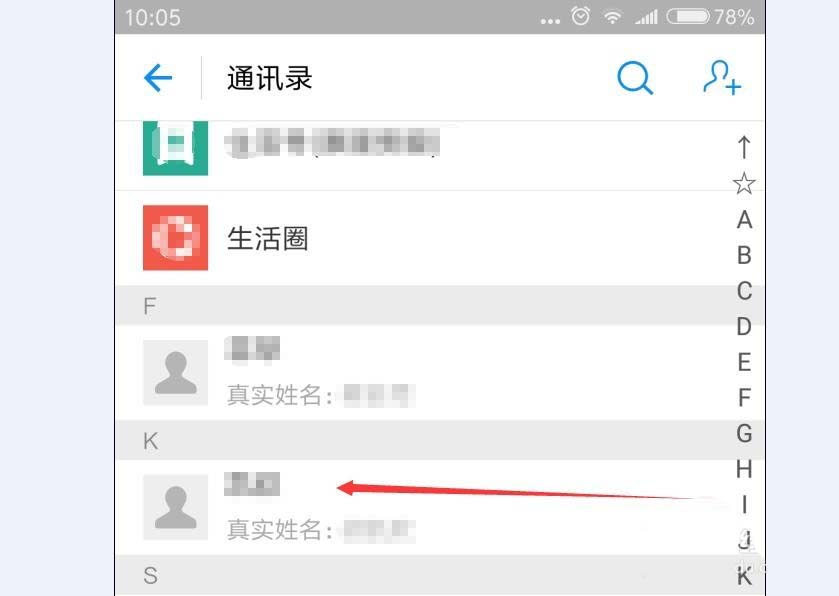839x596 pixels.
Task: Jump to letter A in index
Action: click(x=744, y=219)
